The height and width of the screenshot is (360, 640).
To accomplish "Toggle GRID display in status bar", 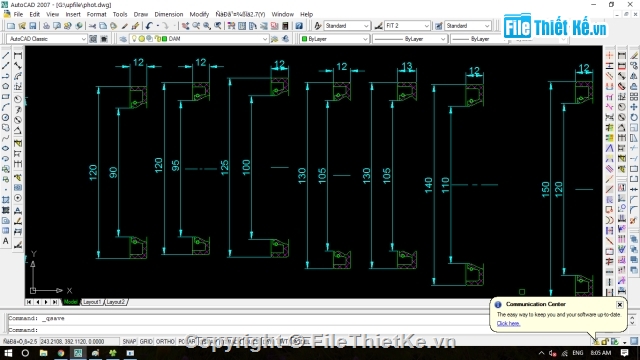I will [x=146, y=341].
